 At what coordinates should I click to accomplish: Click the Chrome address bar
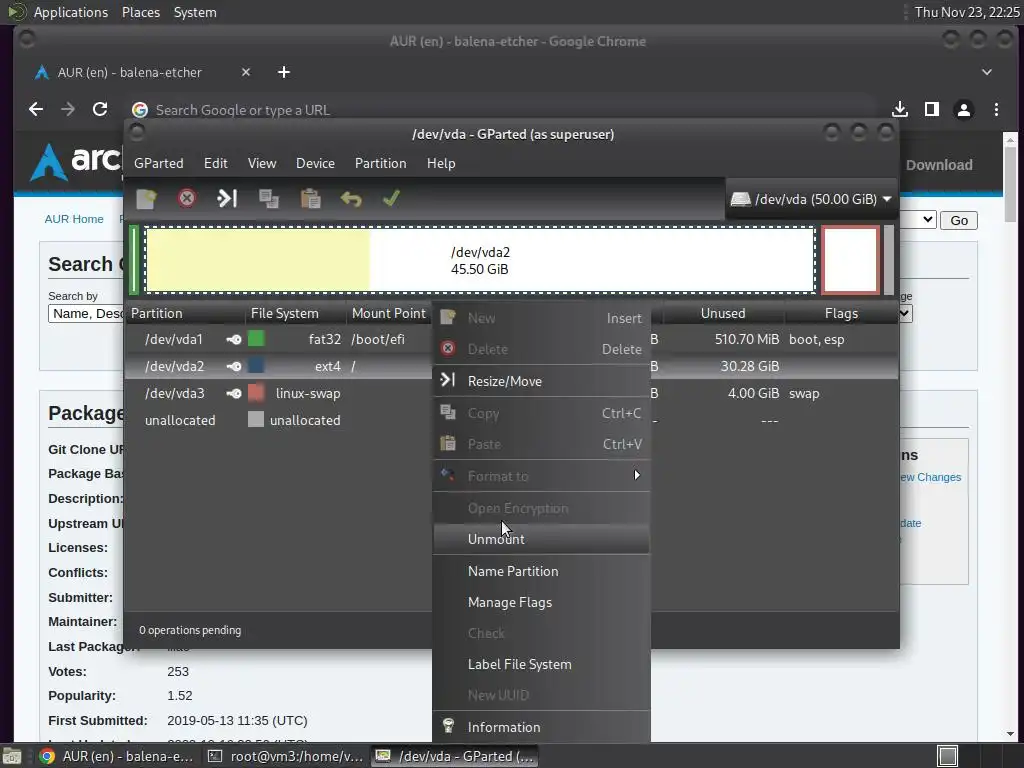[x=502, y=110]
